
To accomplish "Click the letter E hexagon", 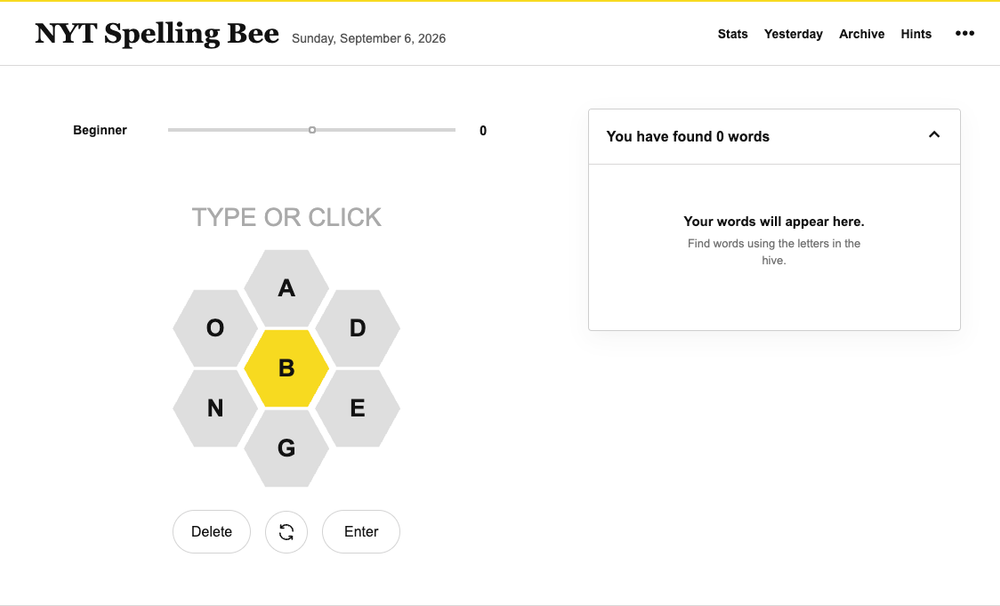I will 358,408.
